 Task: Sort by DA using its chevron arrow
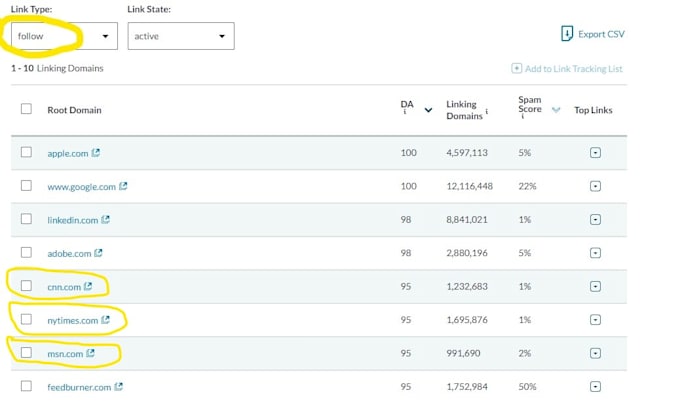428,110
